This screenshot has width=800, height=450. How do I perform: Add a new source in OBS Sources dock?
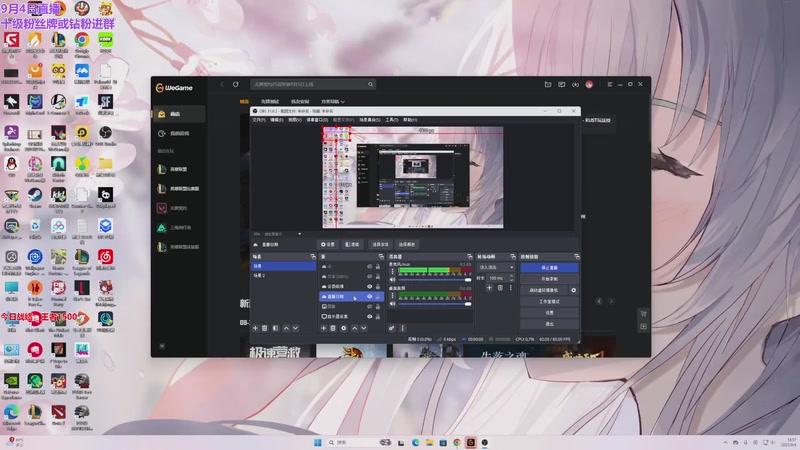point(323,328)
